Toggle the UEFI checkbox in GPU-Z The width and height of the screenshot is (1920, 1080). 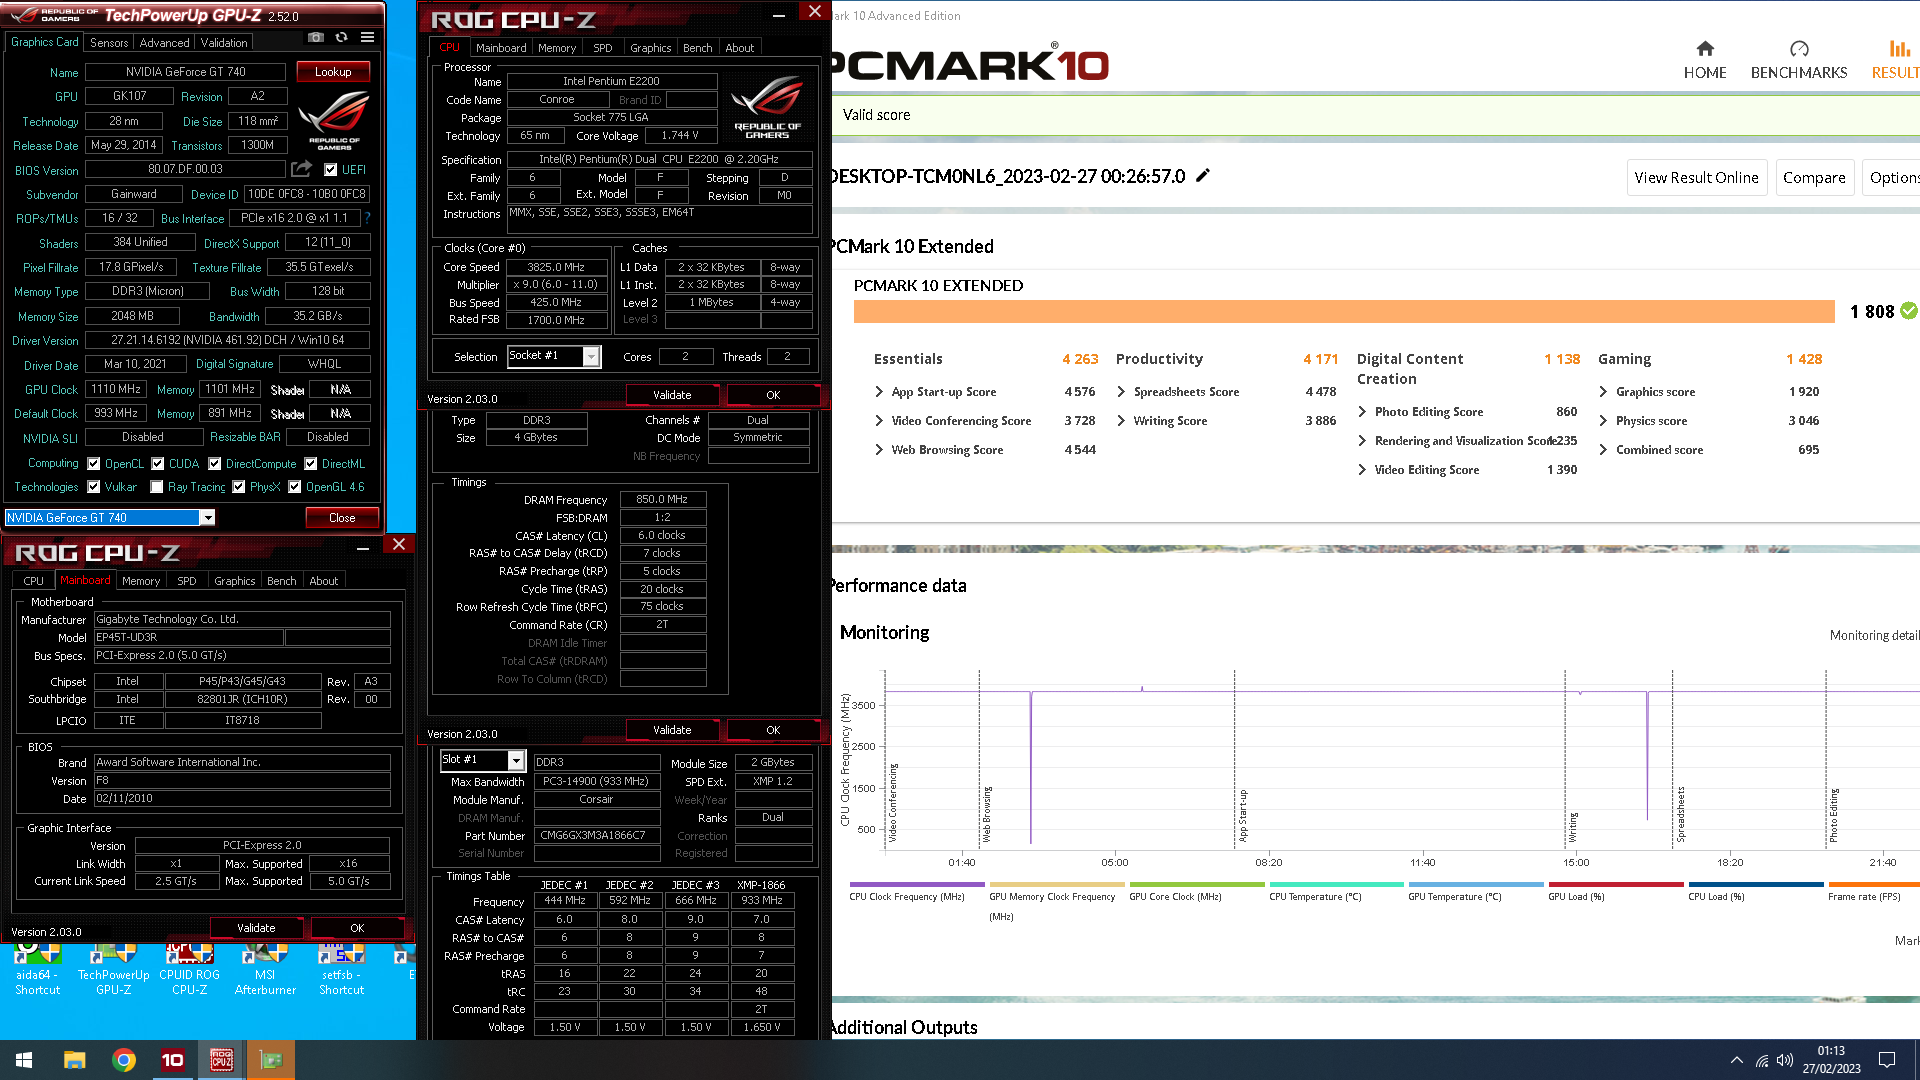331,170
